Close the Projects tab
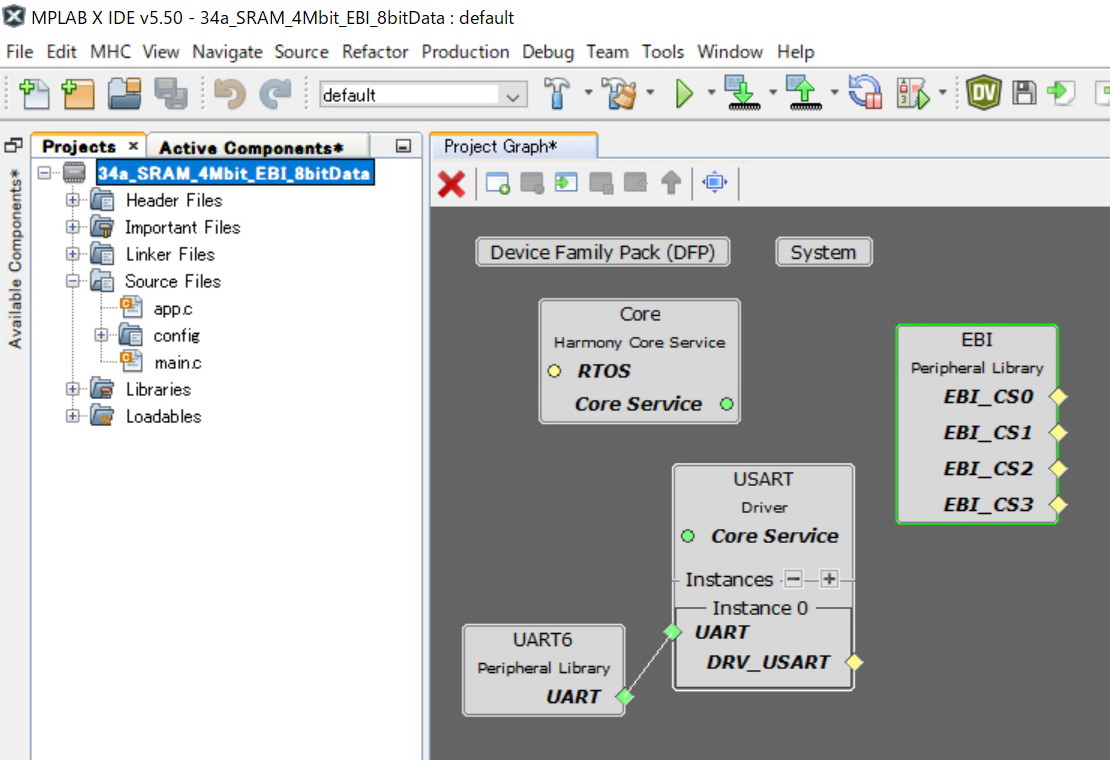This screenshot has height=760, width=1110. 133,146
